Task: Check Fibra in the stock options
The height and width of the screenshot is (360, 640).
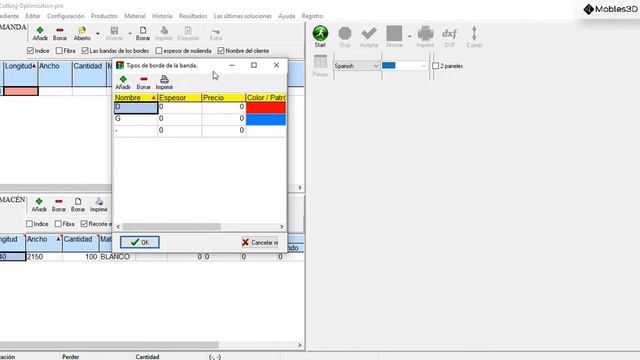Action: (x=58, y=224)
